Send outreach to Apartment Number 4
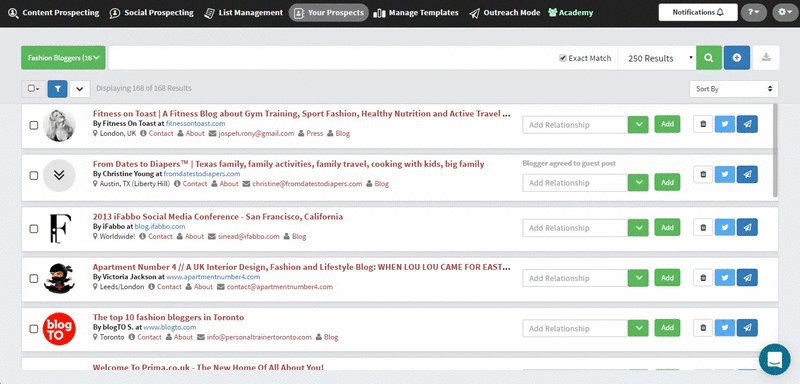 (747, 278)
